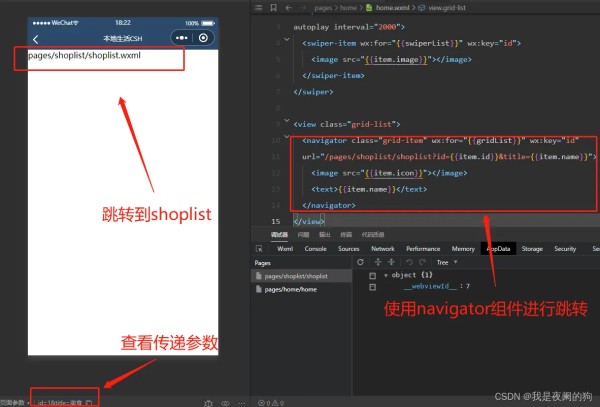Open the object row action box
This screenshot has width=600, height=407.
pyautogui.click(x=372, y=275)
